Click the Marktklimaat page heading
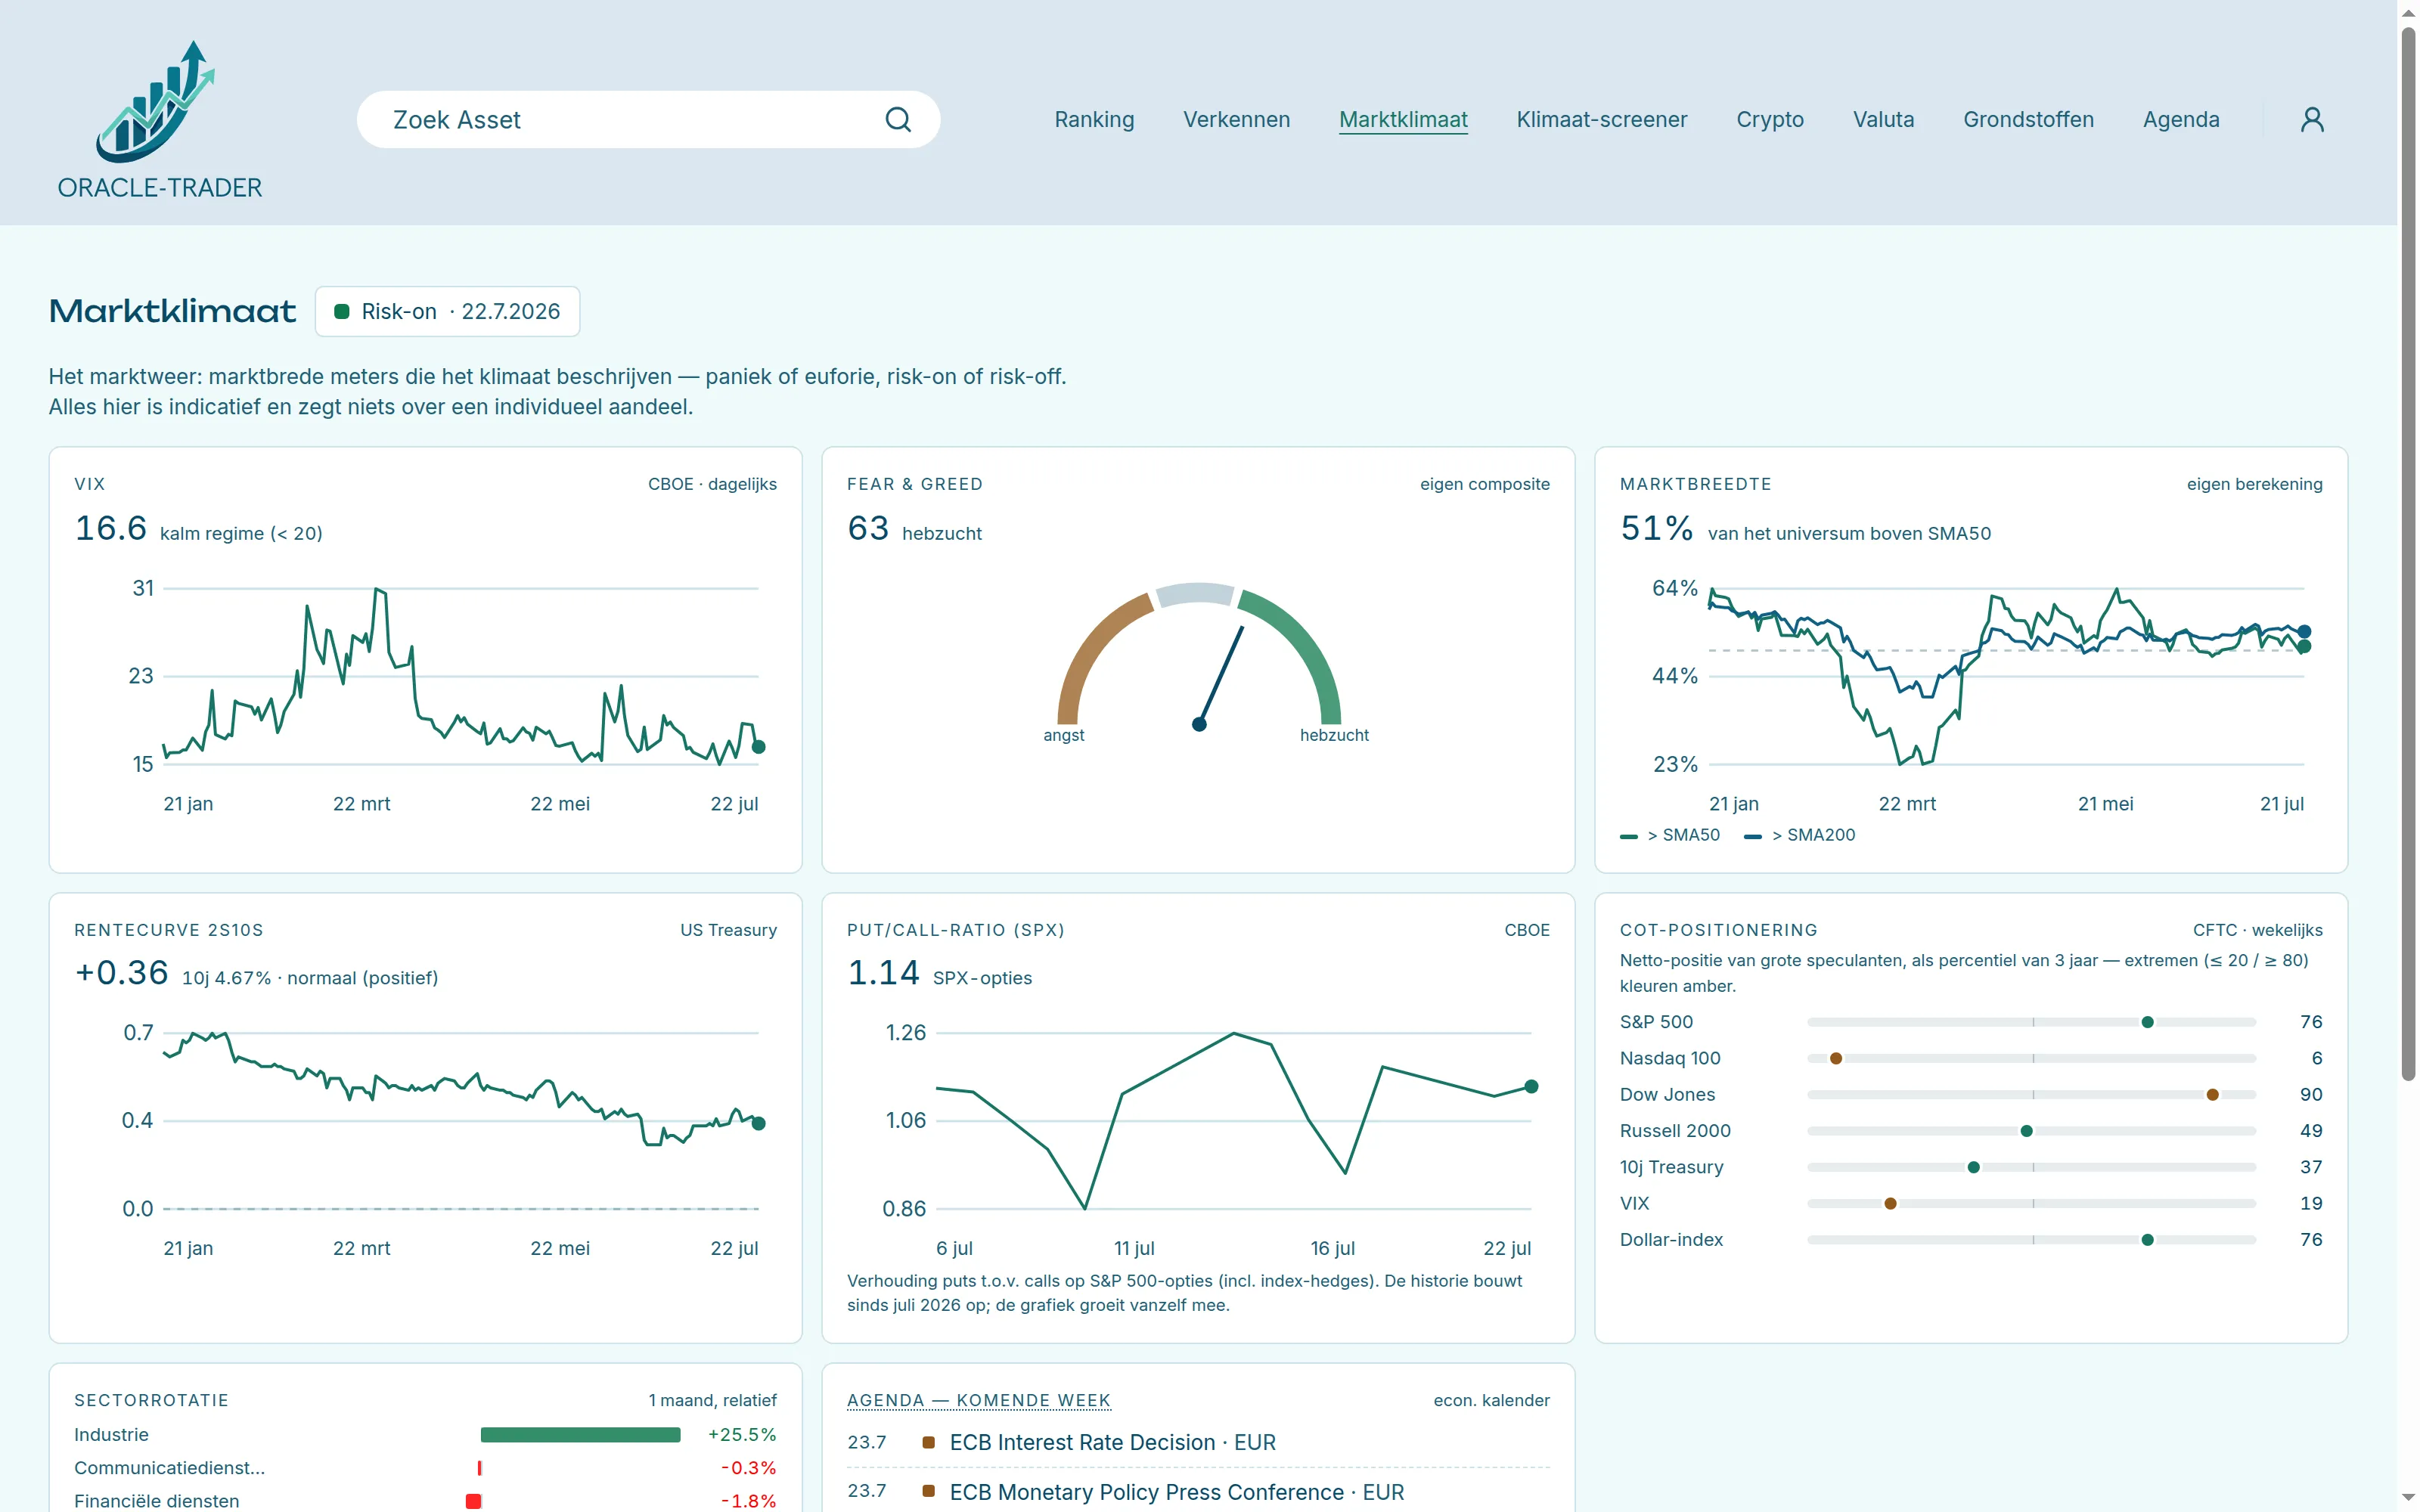Screen dimensions: 2420x1512 coord(172,312)
